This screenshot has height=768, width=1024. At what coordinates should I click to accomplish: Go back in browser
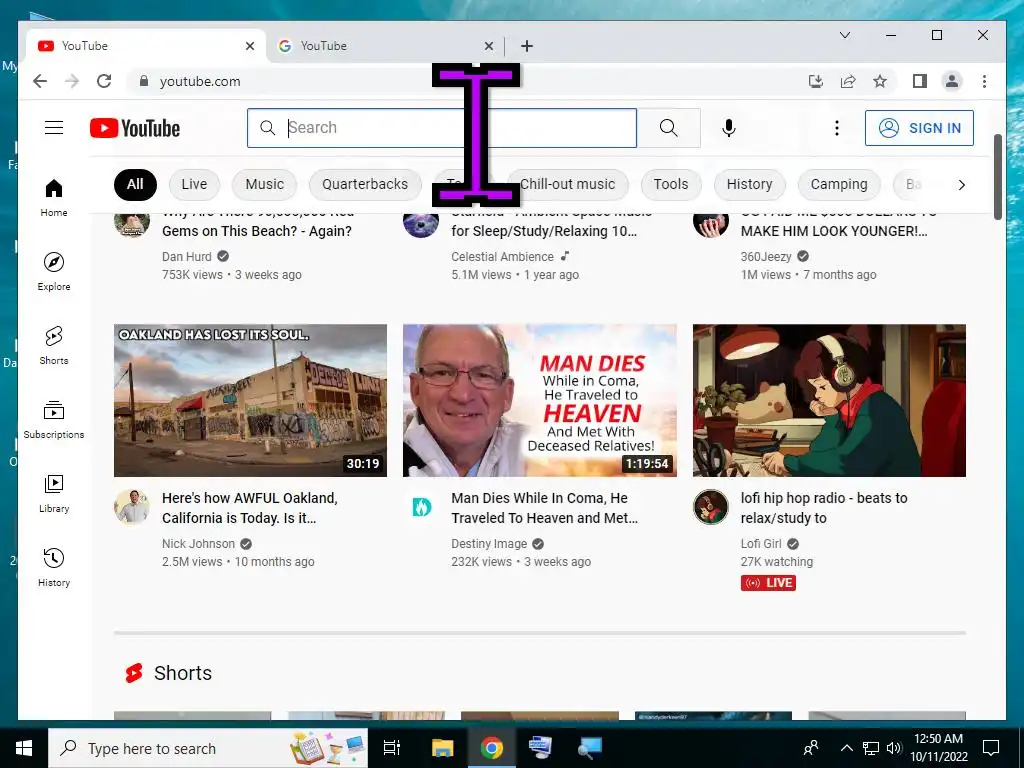click(x=40, y=81)
